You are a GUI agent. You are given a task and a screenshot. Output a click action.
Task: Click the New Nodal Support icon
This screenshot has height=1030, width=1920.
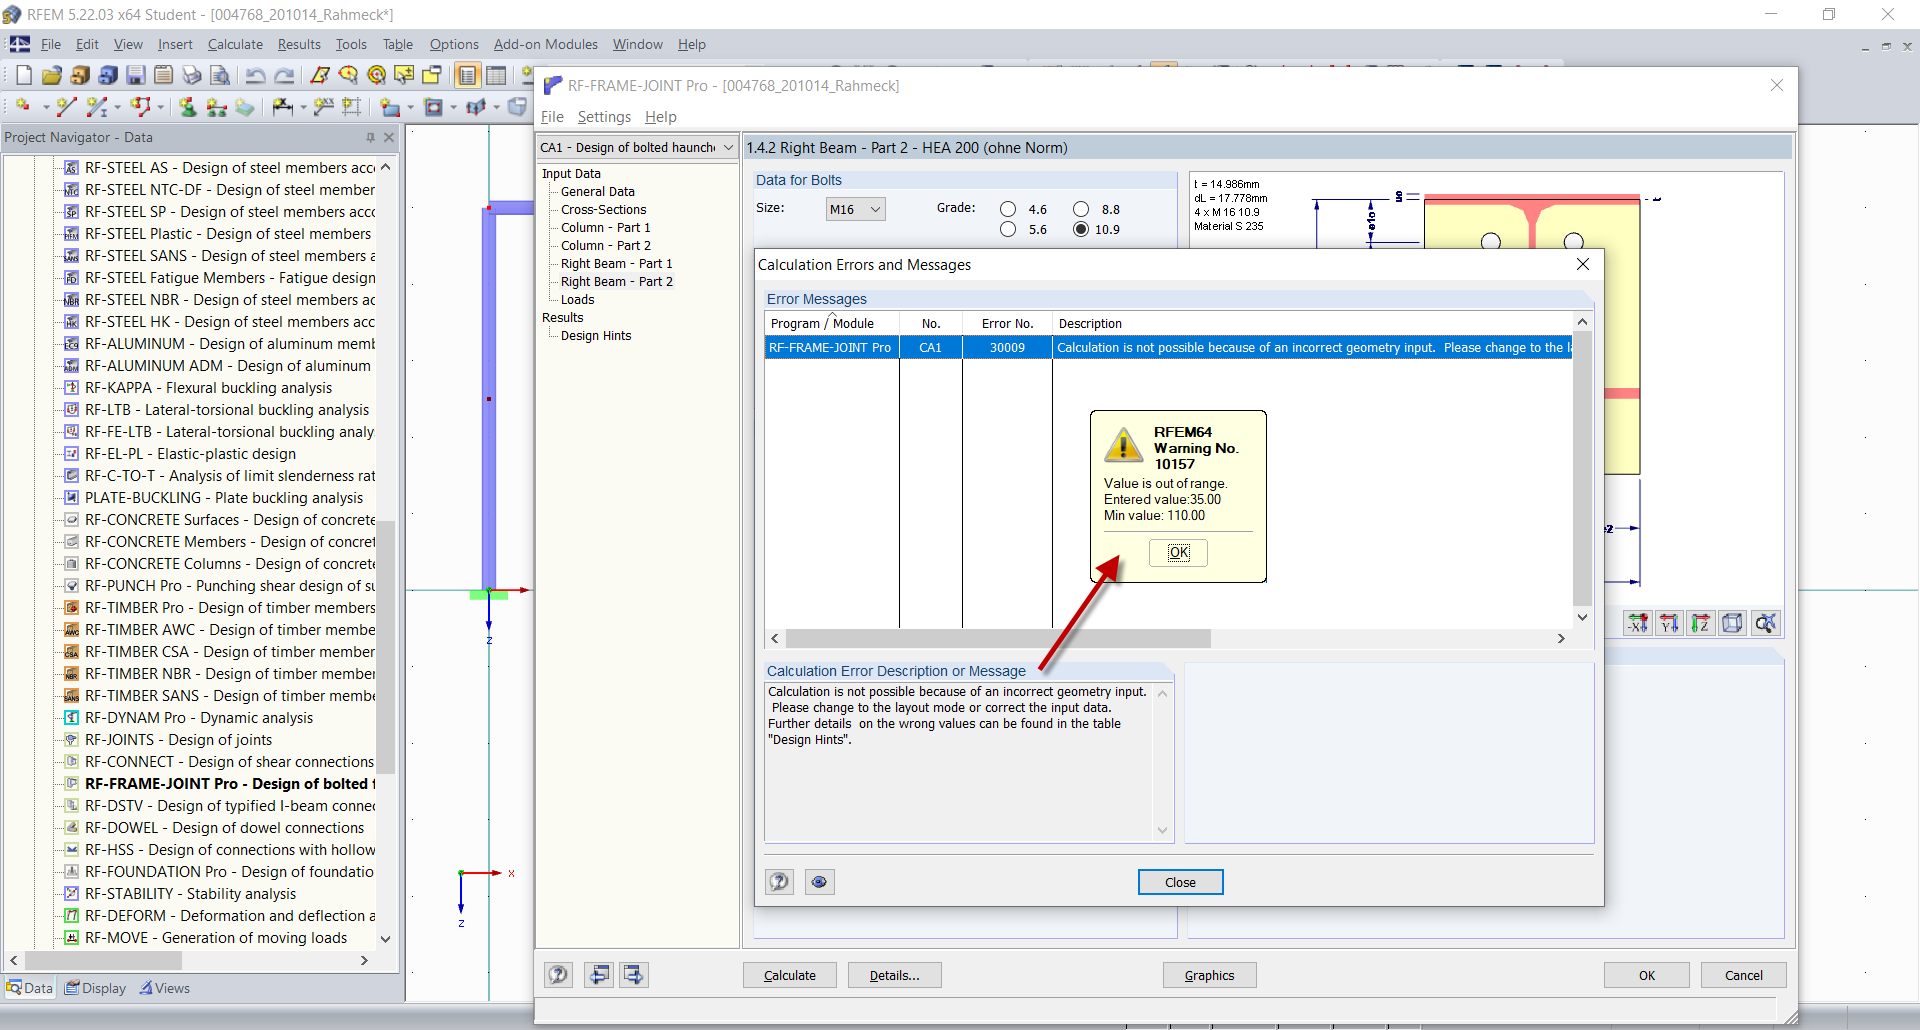(x=188, y=107)
